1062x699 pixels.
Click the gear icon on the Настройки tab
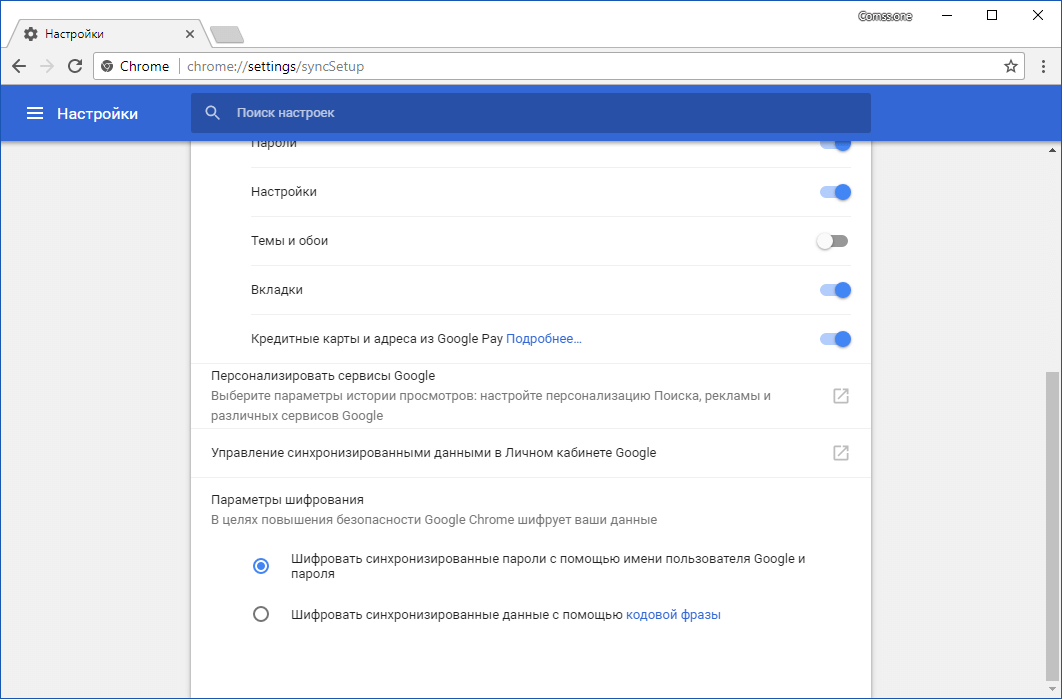tap(30, 34)
